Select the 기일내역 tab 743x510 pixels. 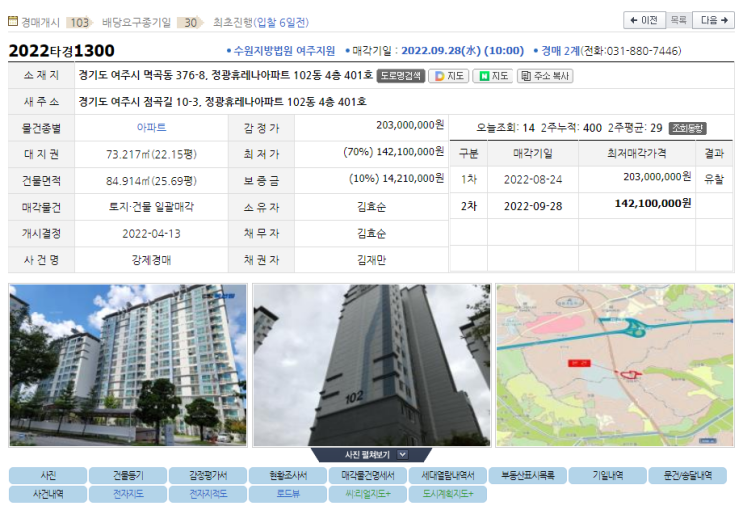click(x=607, y=475)
